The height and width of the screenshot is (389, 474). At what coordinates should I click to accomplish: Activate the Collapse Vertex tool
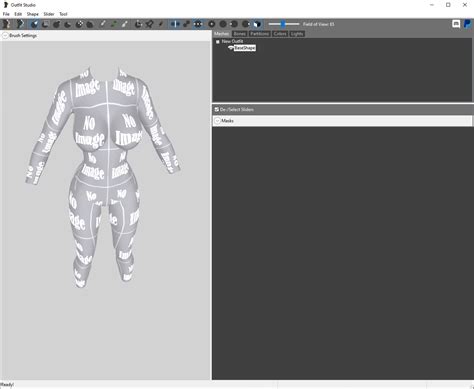[x=138, y=24]
